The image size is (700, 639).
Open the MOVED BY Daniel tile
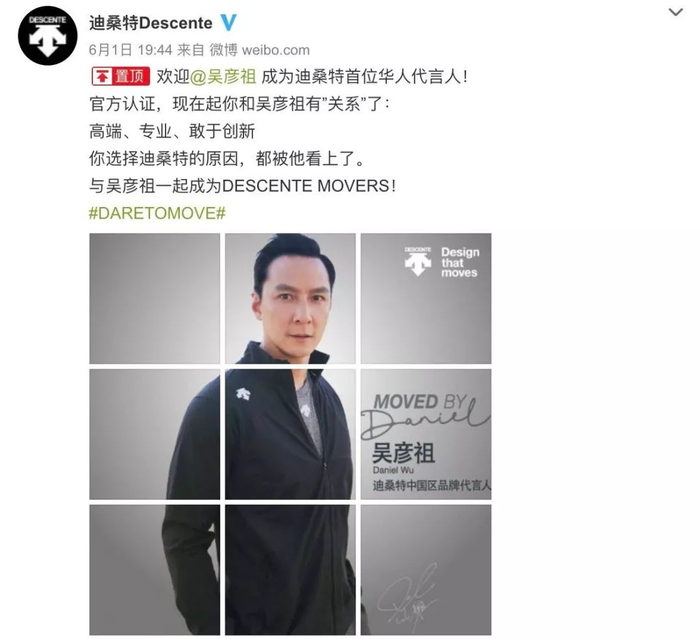click(426, 434)
